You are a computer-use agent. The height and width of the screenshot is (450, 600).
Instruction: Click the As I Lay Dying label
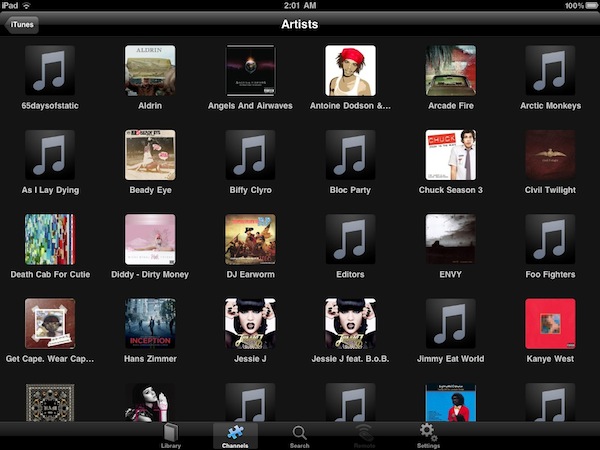point(50,190)
